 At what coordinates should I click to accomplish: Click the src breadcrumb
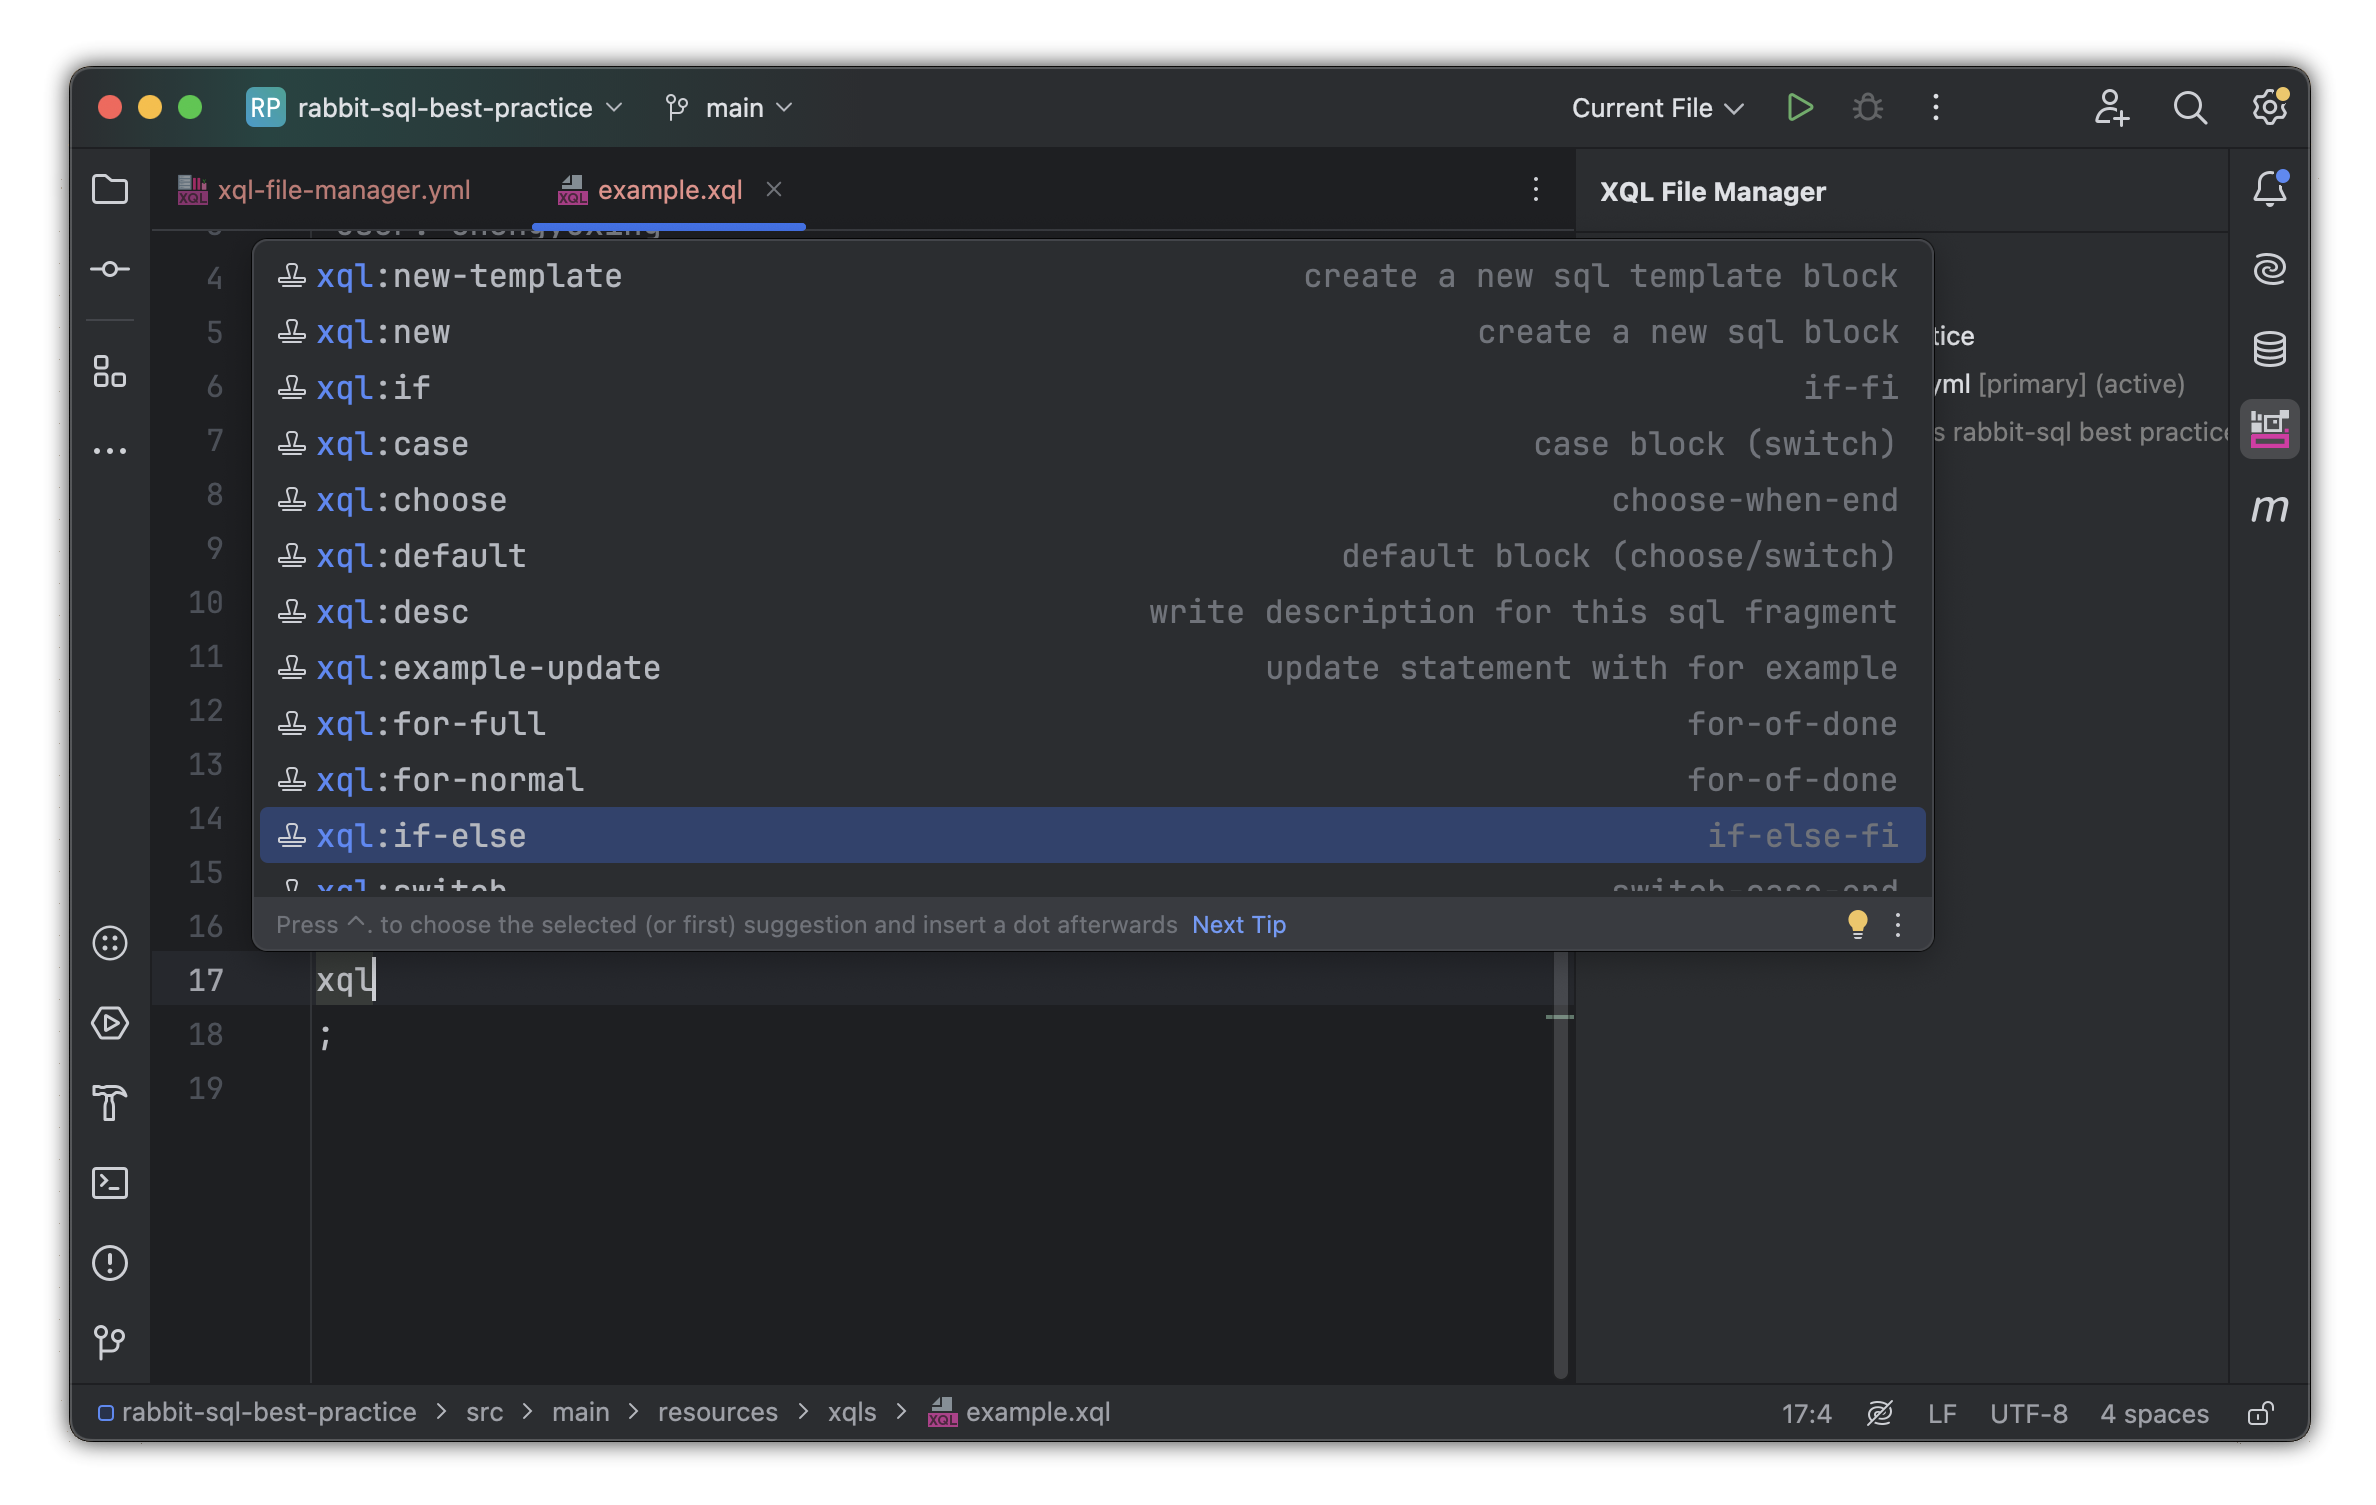[x=485, y=1412]
